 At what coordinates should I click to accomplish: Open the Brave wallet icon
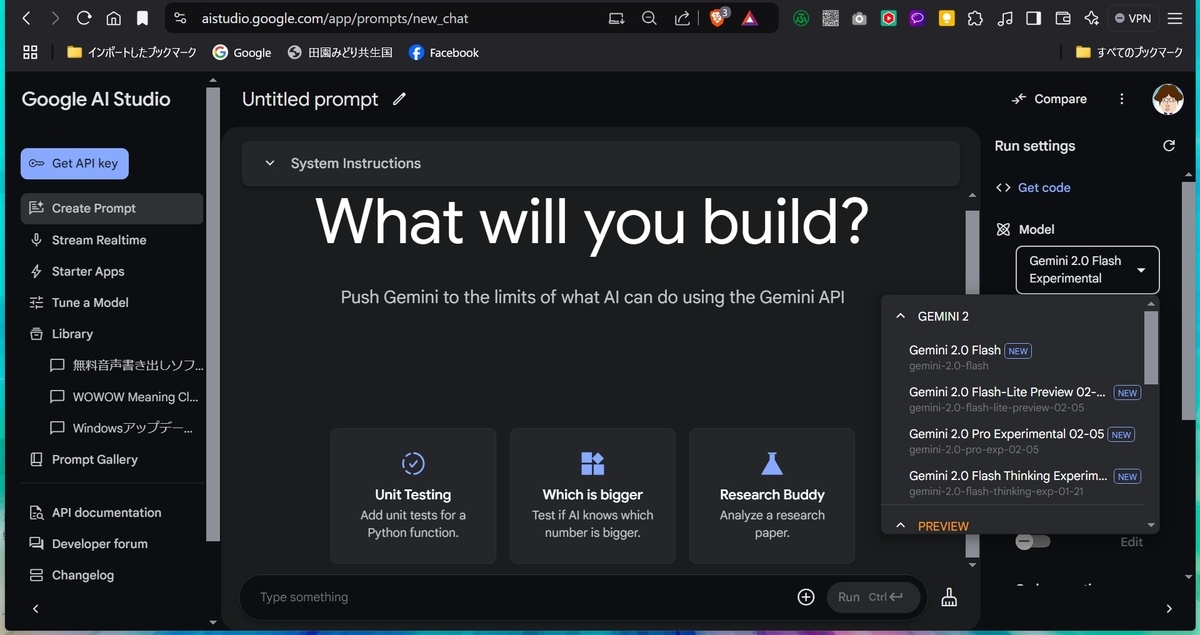pos(1063,18)
